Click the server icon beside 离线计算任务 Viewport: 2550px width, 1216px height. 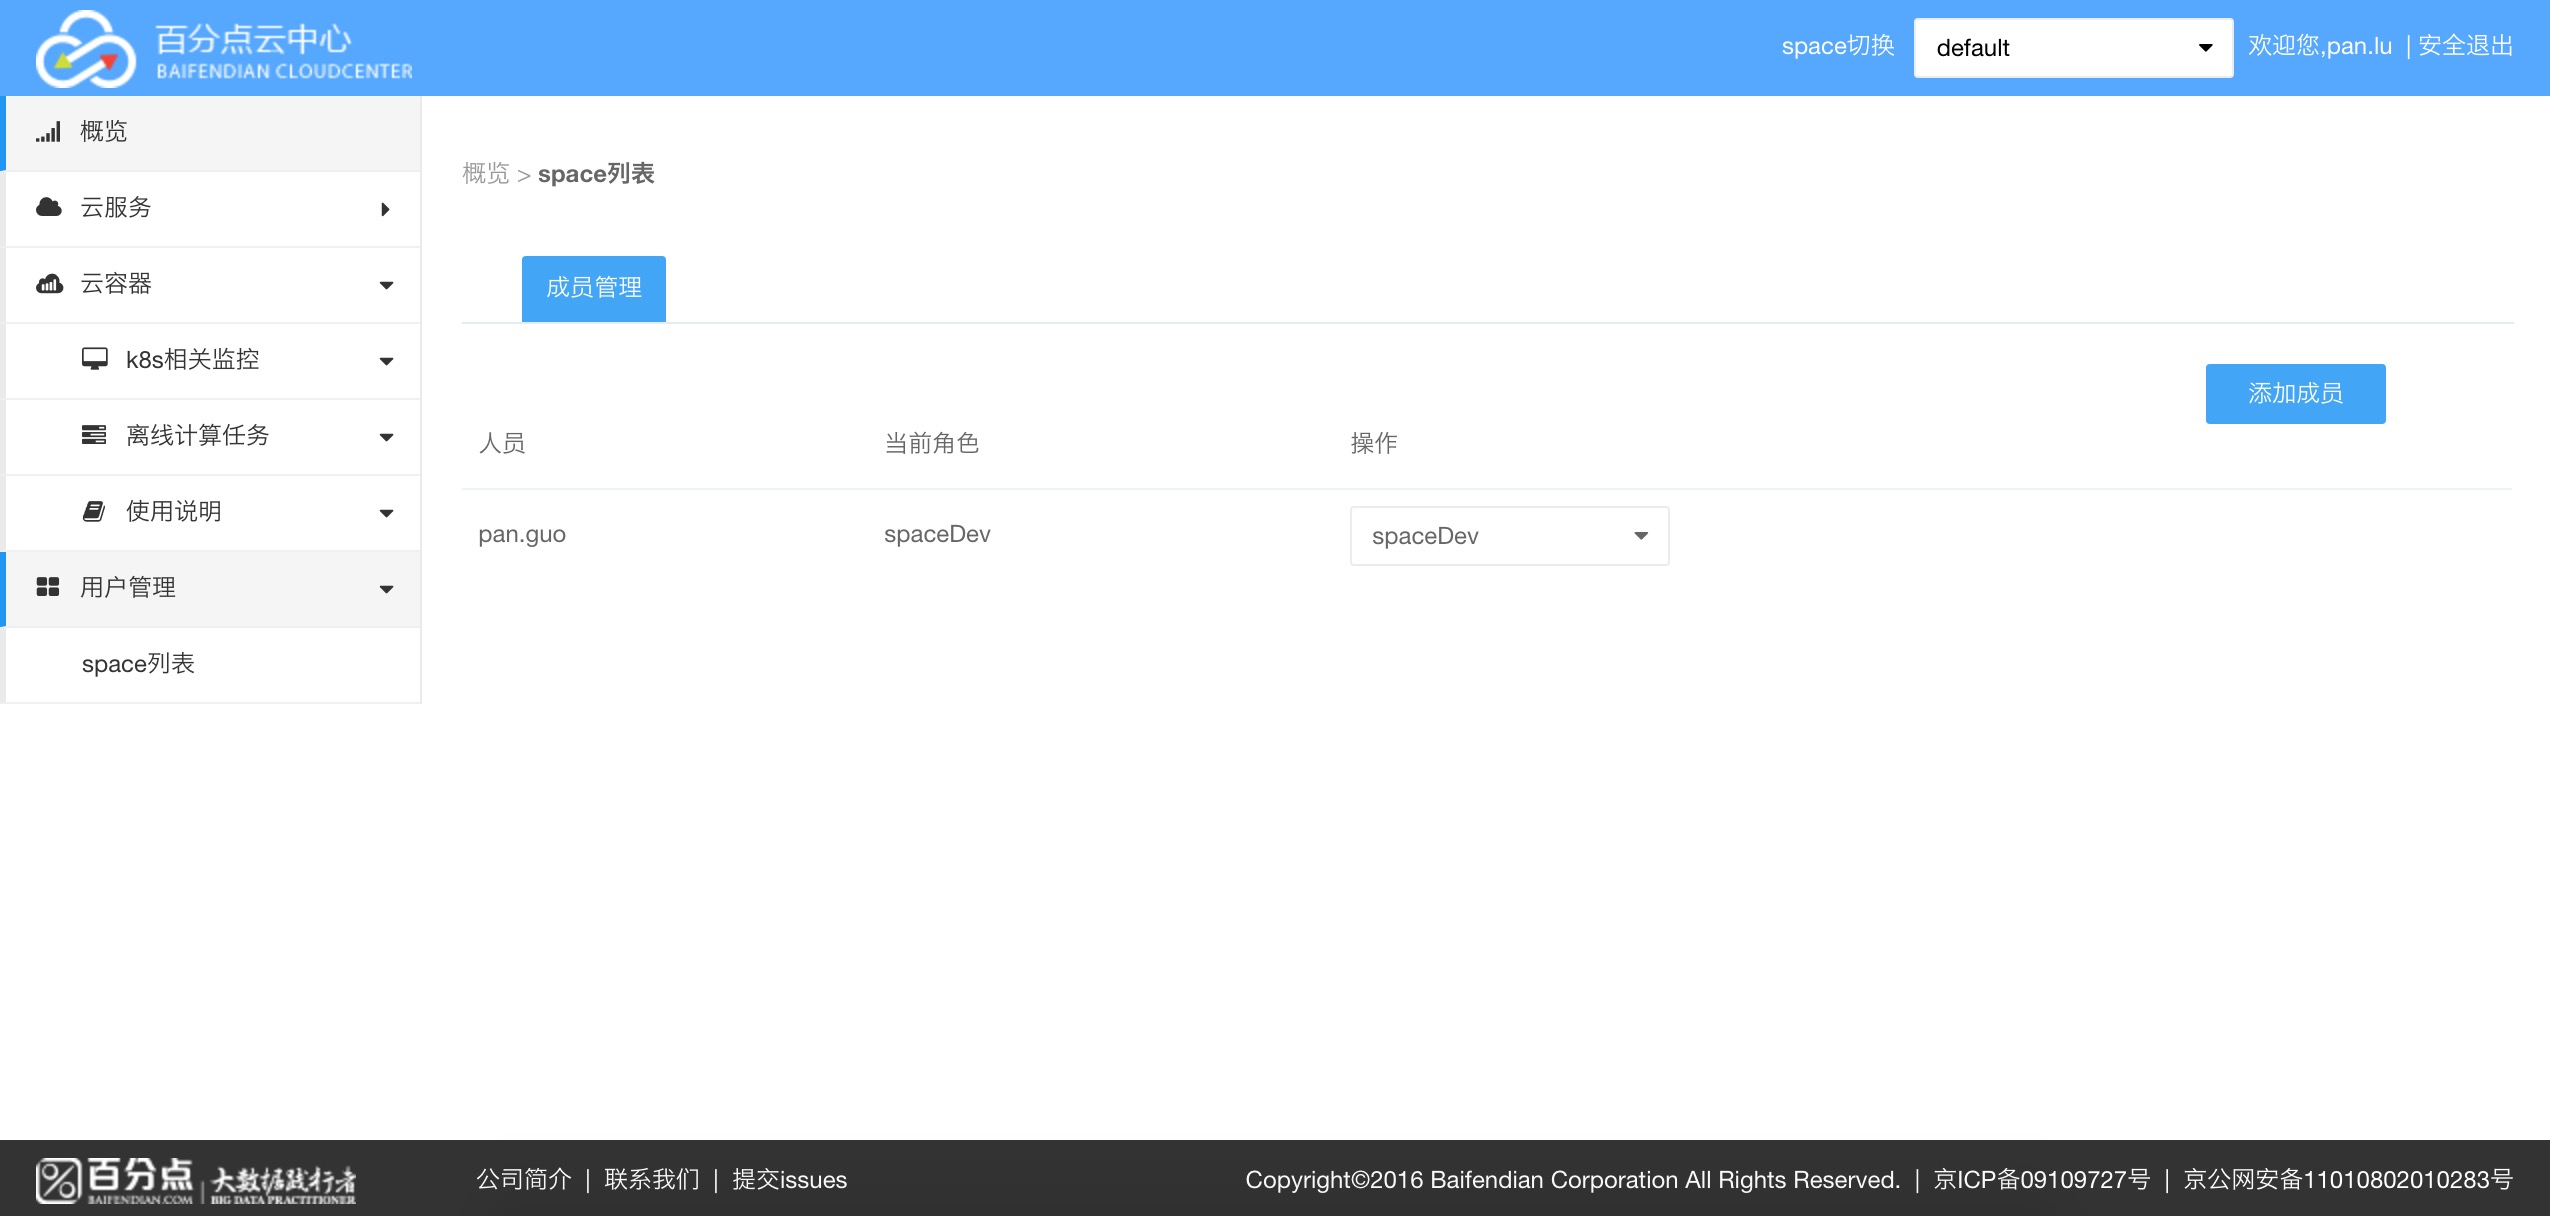coord(94,435)
